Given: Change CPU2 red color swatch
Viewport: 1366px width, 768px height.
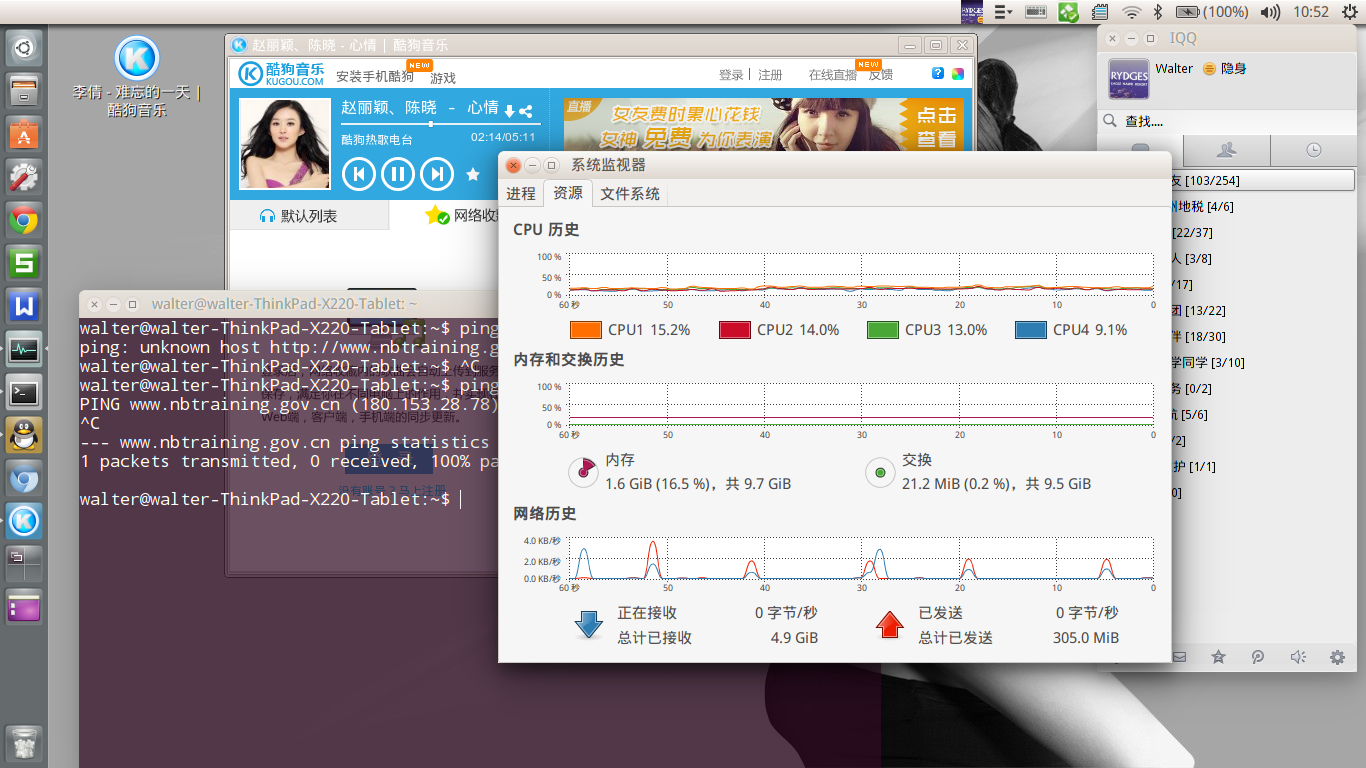Looking at the screenshot, I should point(735,330).
